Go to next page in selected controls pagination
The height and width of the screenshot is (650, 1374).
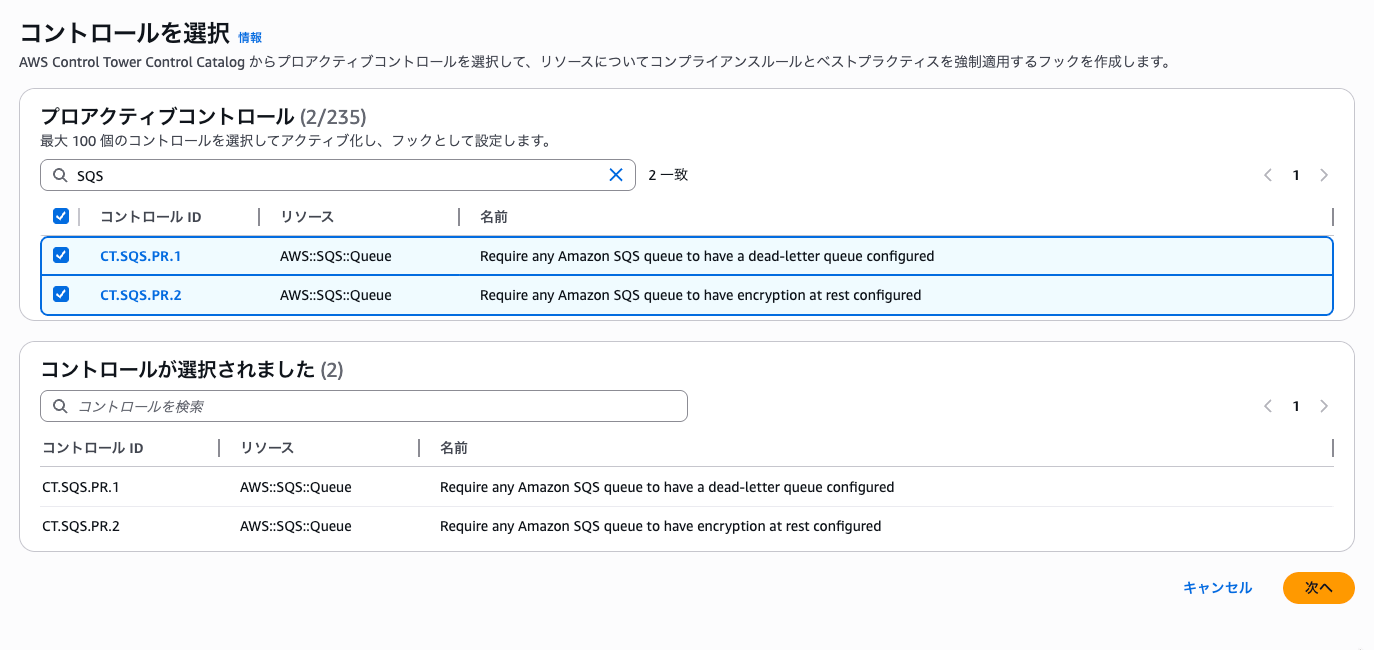1324,406
